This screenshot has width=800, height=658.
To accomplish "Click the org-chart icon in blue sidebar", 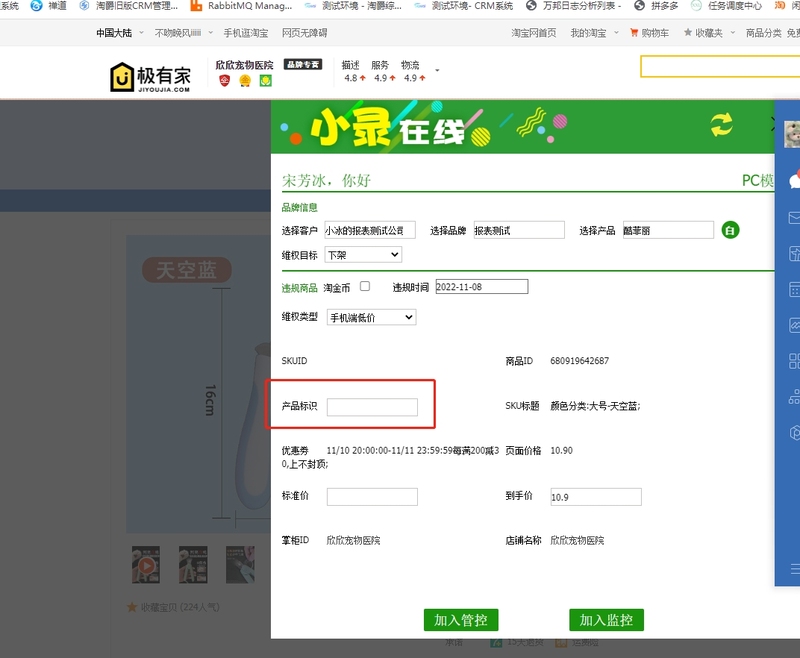I will (794, 396).
